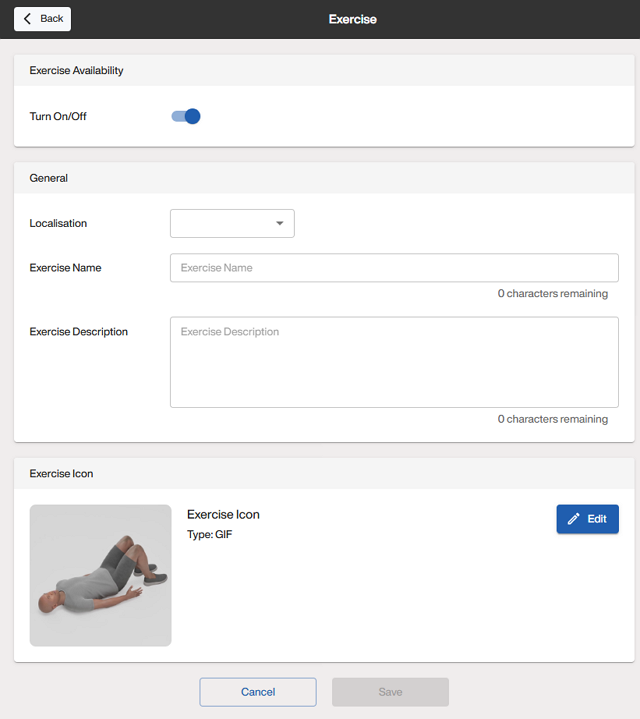Click the General section header

click(x=49, y=178)
